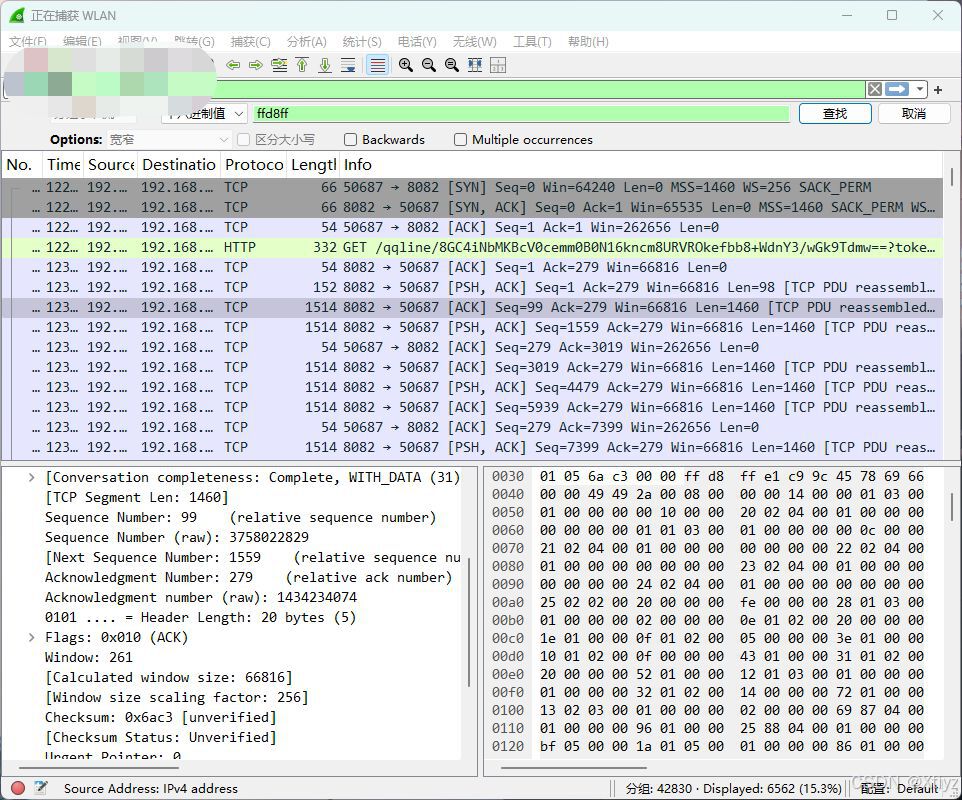Select the Seq=7399 Ack=279 packet row
This screenshot has height=800, width=962.
472,447
